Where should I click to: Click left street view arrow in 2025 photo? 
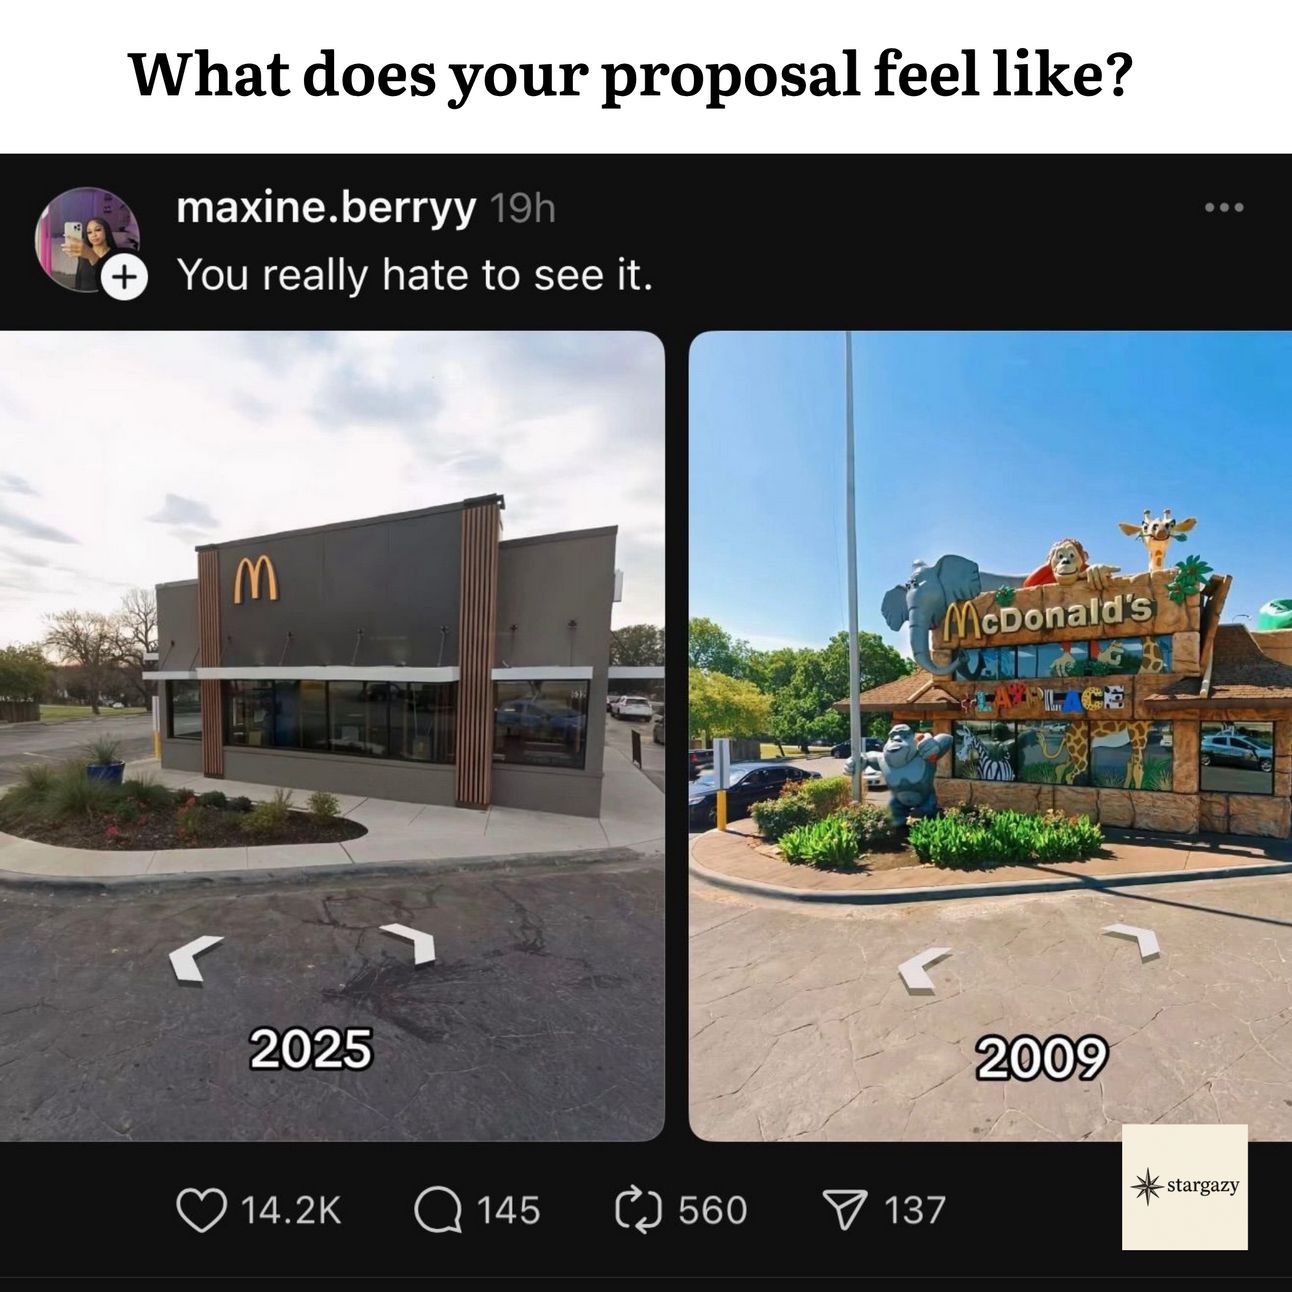click(x=196, y=958)
